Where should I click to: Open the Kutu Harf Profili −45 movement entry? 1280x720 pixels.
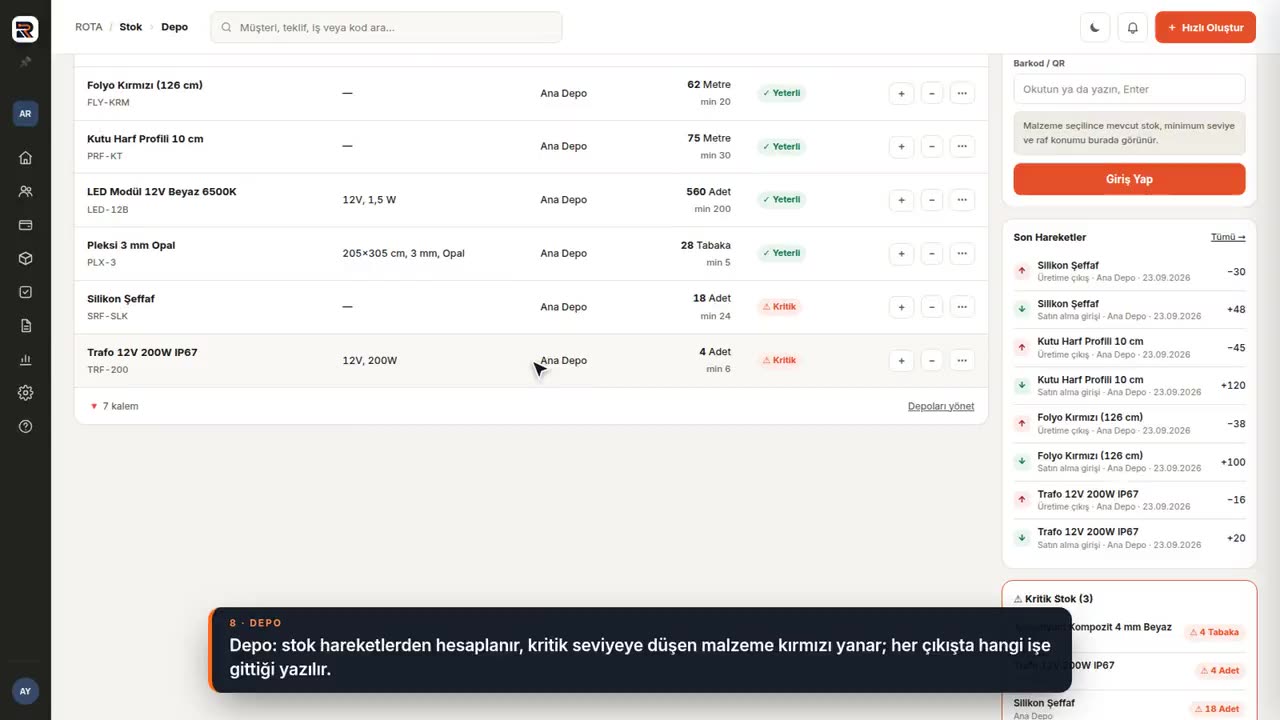(x=1129, y=347)
